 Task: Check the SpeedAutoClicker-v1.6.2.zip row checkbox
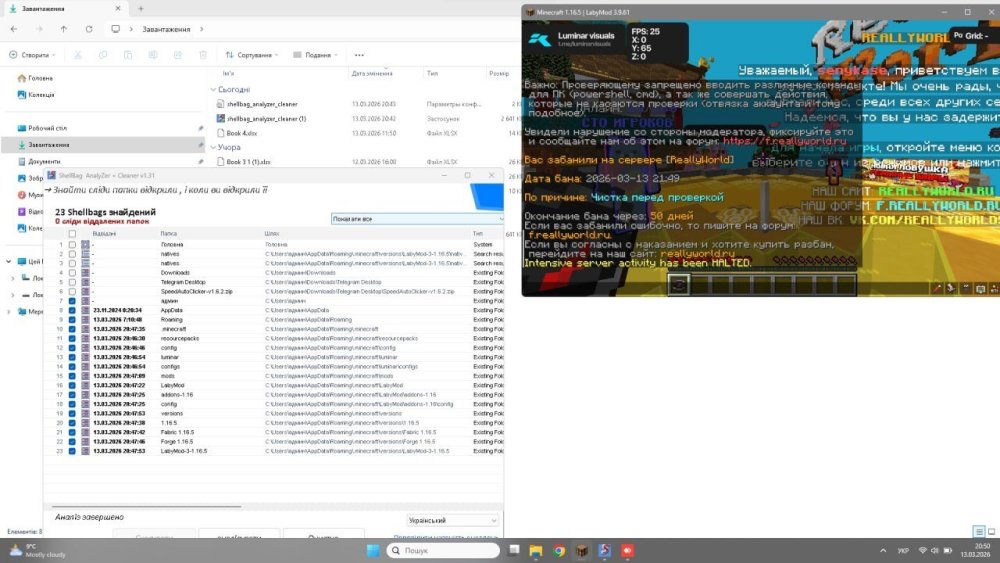72,291
